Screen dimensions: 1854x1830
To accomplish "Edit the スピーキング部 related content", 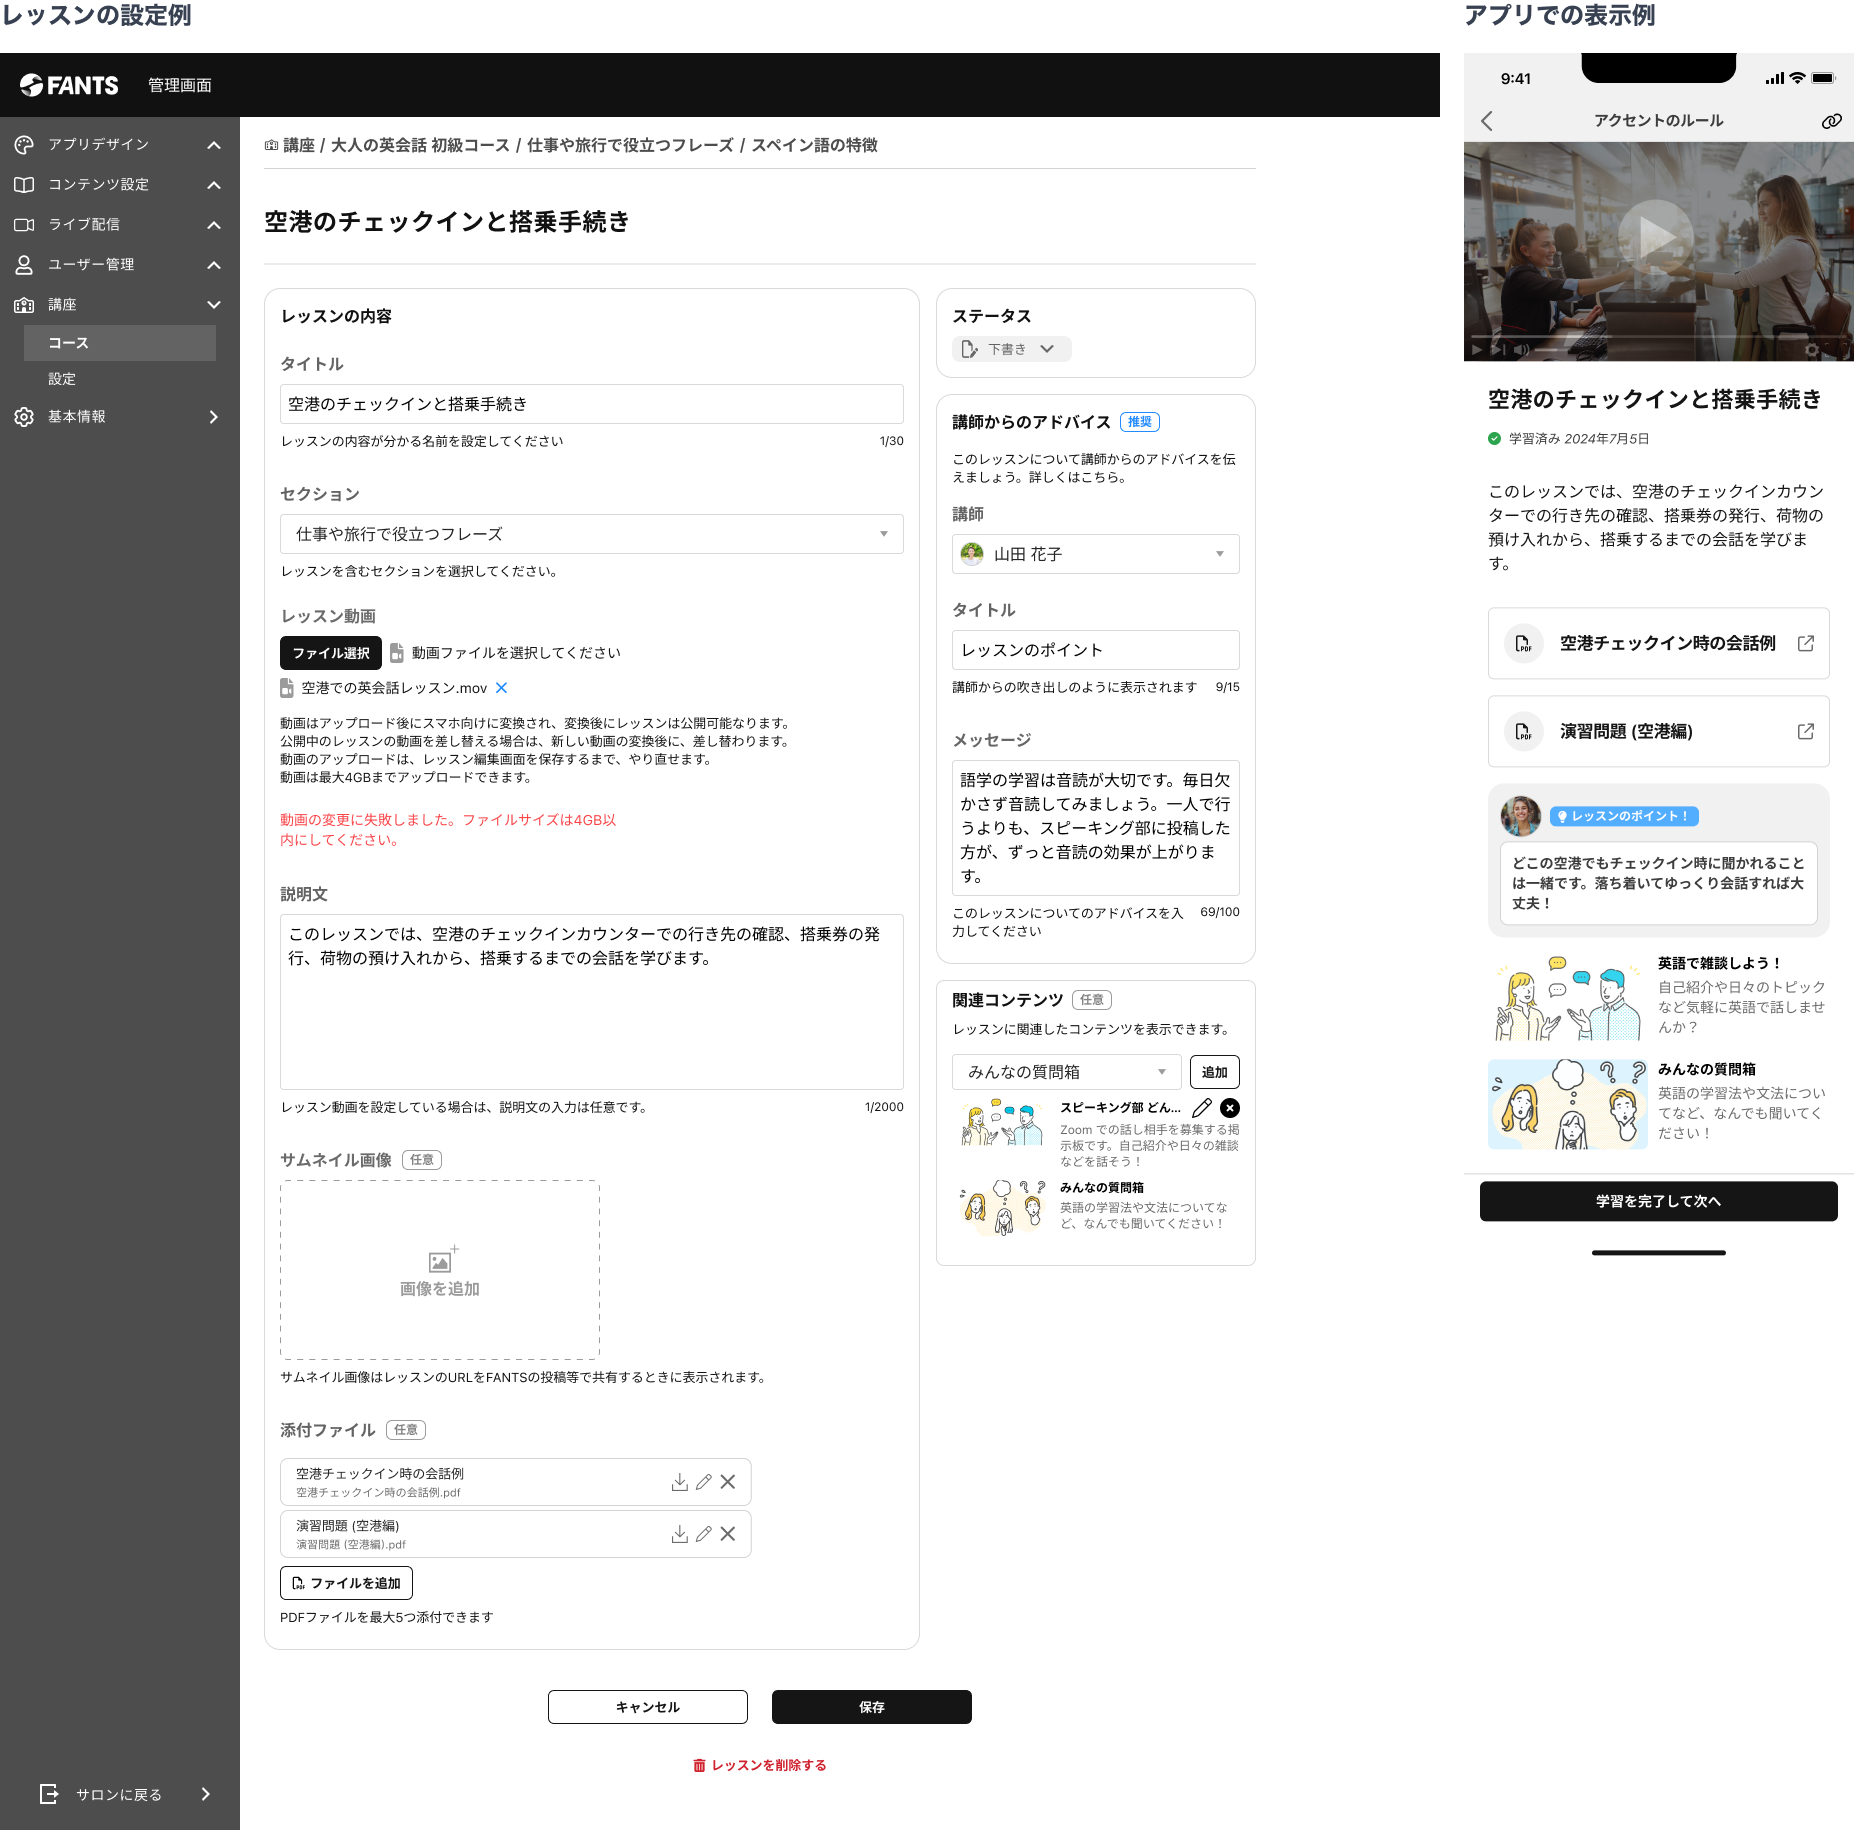I will [1202, 1108].
